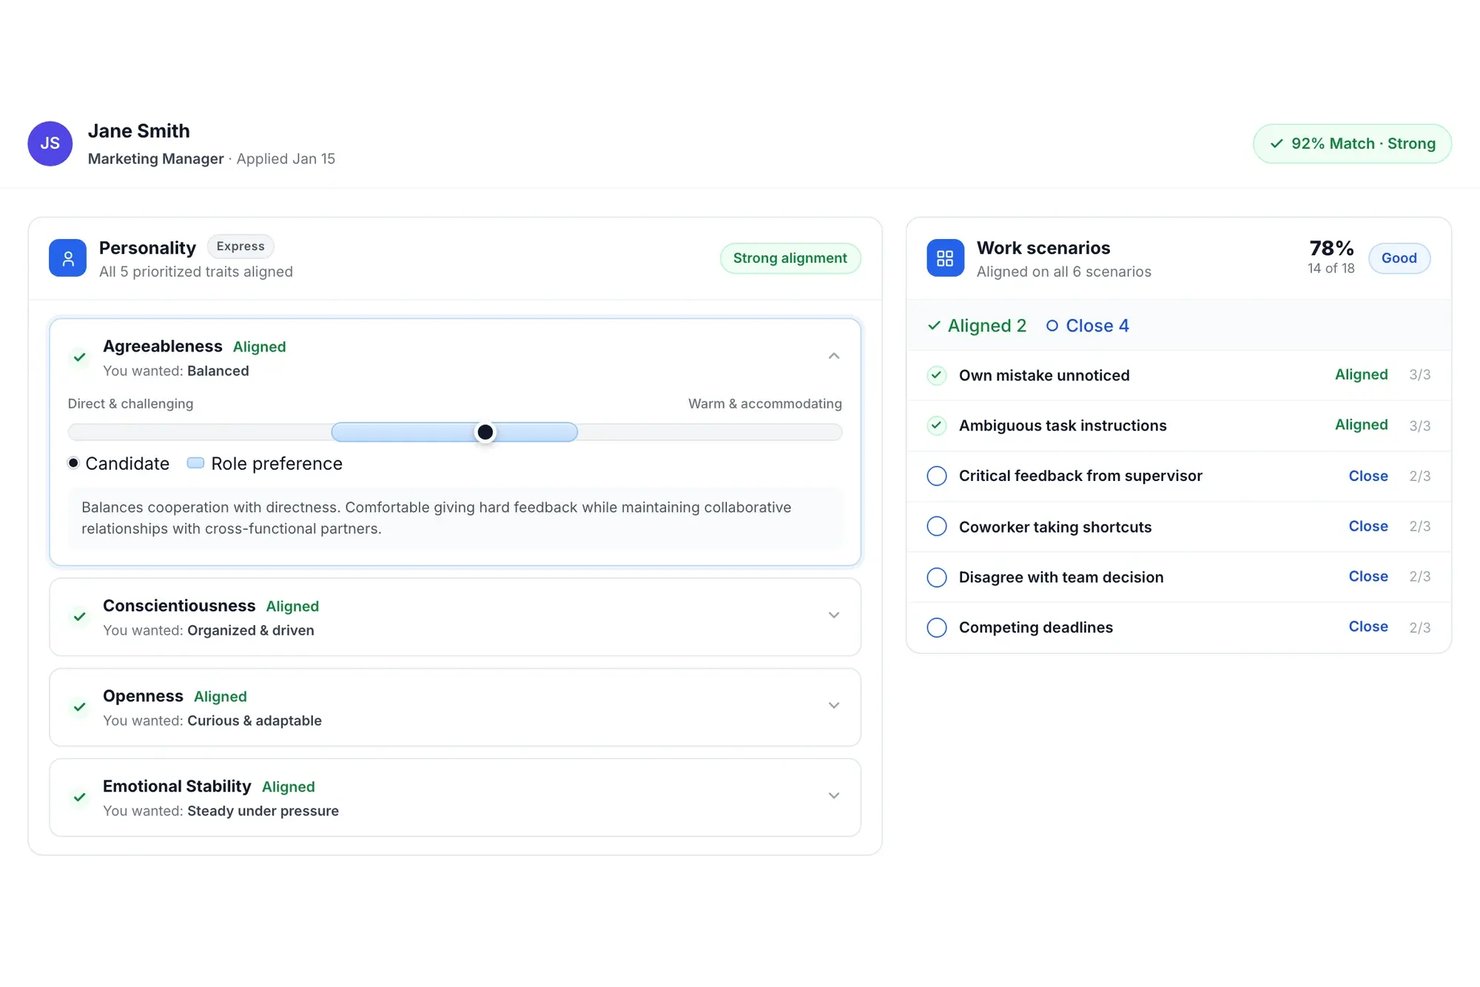This screenshot has width=1480, height=987.
Task: Click the circle icon for Coworker taking shortcuts
Action: [x=937, y=526]
